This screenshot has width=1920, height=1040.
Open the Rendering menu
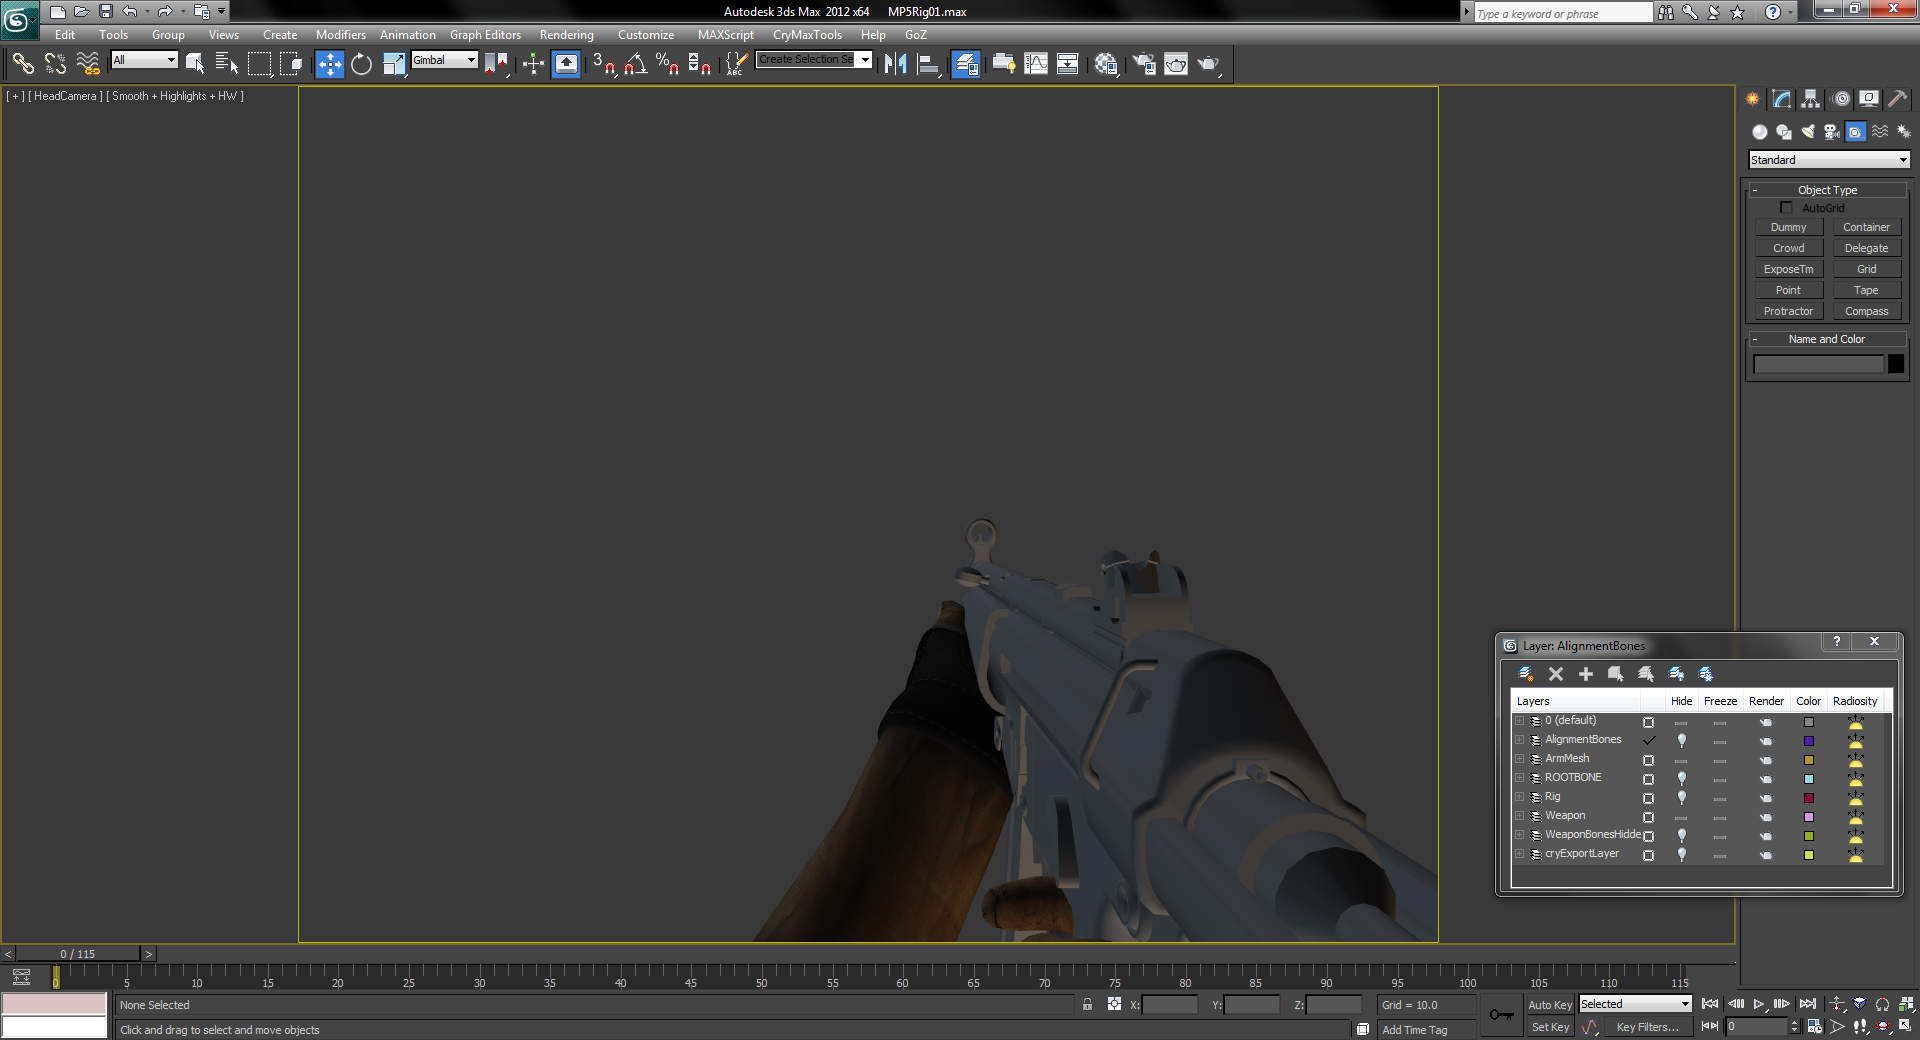[x=567, y=35]
